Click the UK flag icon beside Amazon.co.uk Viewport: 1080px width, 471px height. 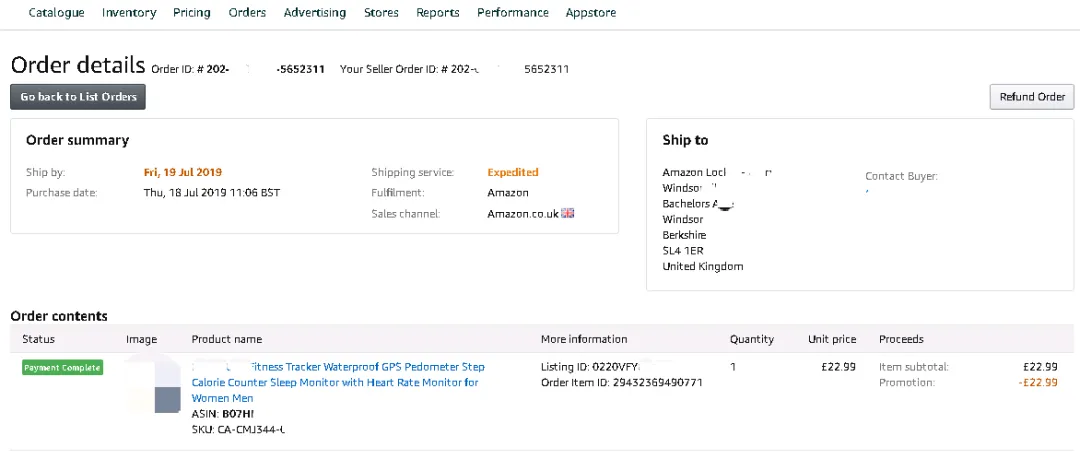click(568, 213)
